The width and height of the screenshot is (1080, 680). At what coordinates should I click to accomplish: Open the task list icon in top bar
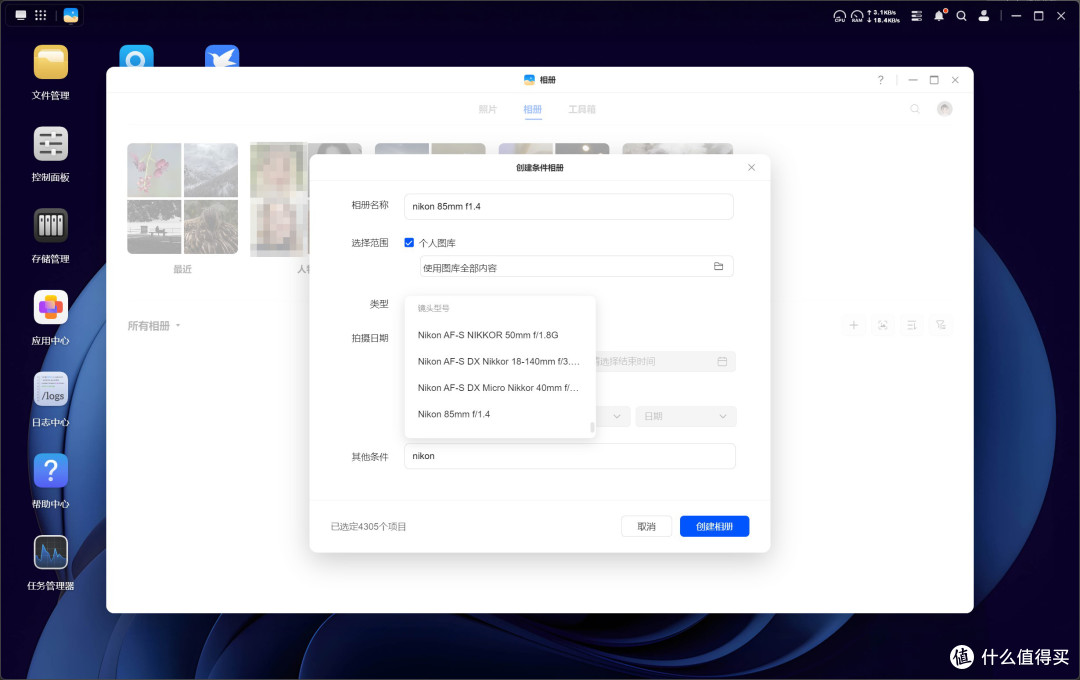pos(916,15)
